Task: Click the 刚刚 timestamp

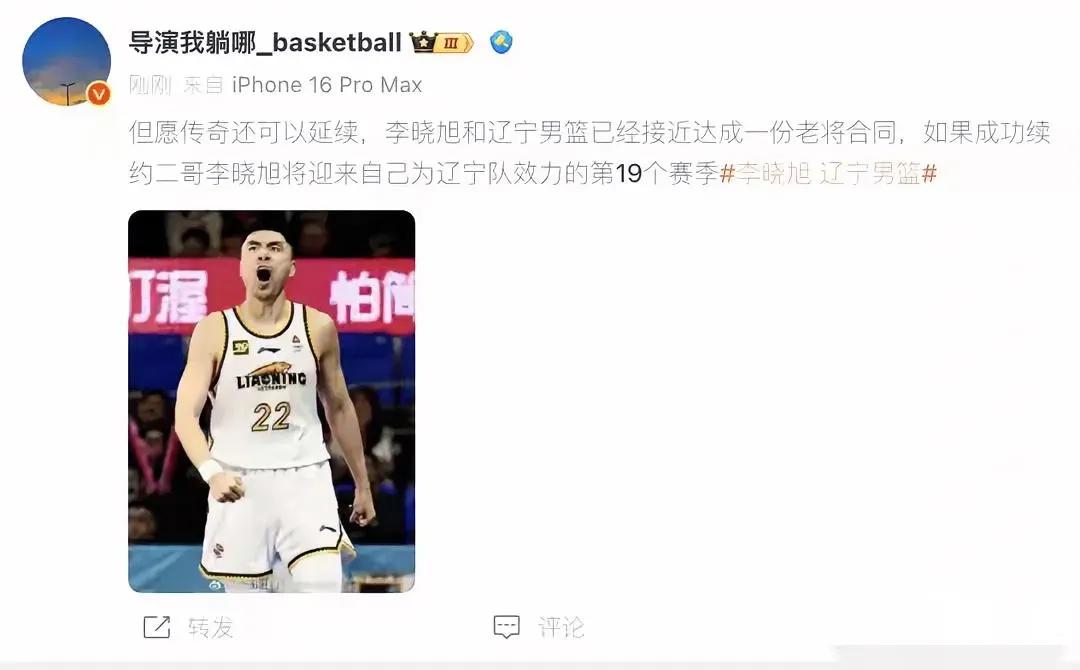Action: point(150,85)
